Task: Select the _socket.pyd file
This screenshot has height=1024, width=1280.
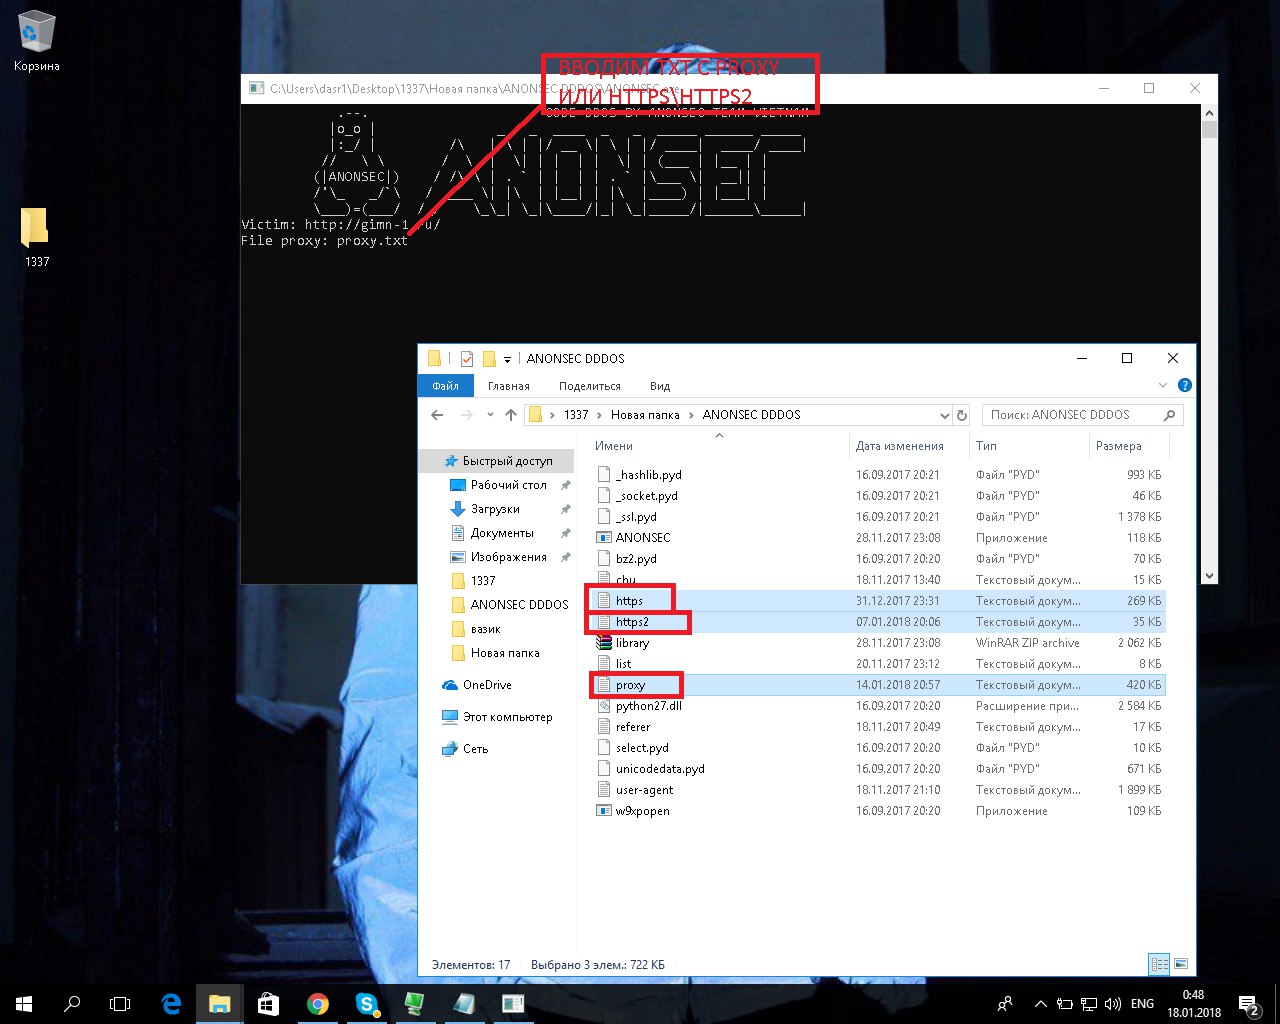Action: tap(646, 496)
